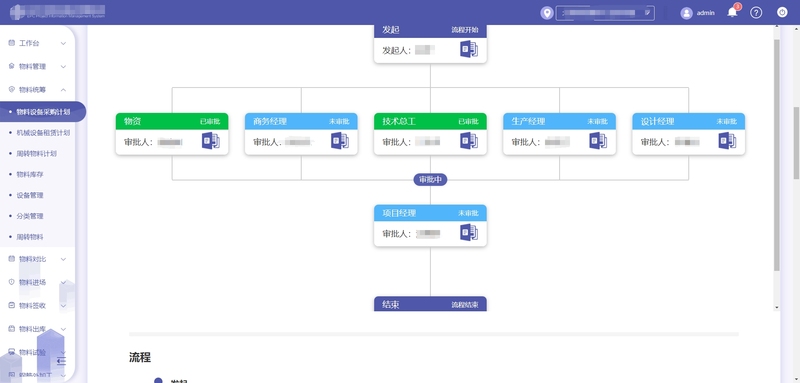Click the flowchart vertical scrollbar down arrow
The image size is (800, 383).
tap(777, 307)
